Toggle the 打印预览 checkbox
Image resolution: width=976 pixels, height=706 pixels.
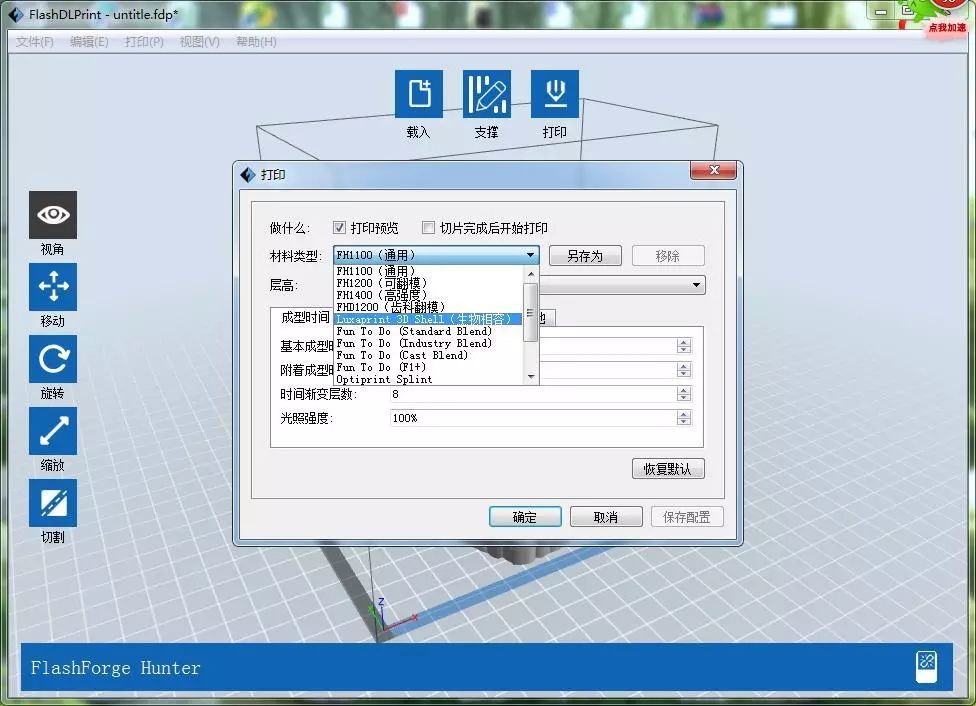339,228
